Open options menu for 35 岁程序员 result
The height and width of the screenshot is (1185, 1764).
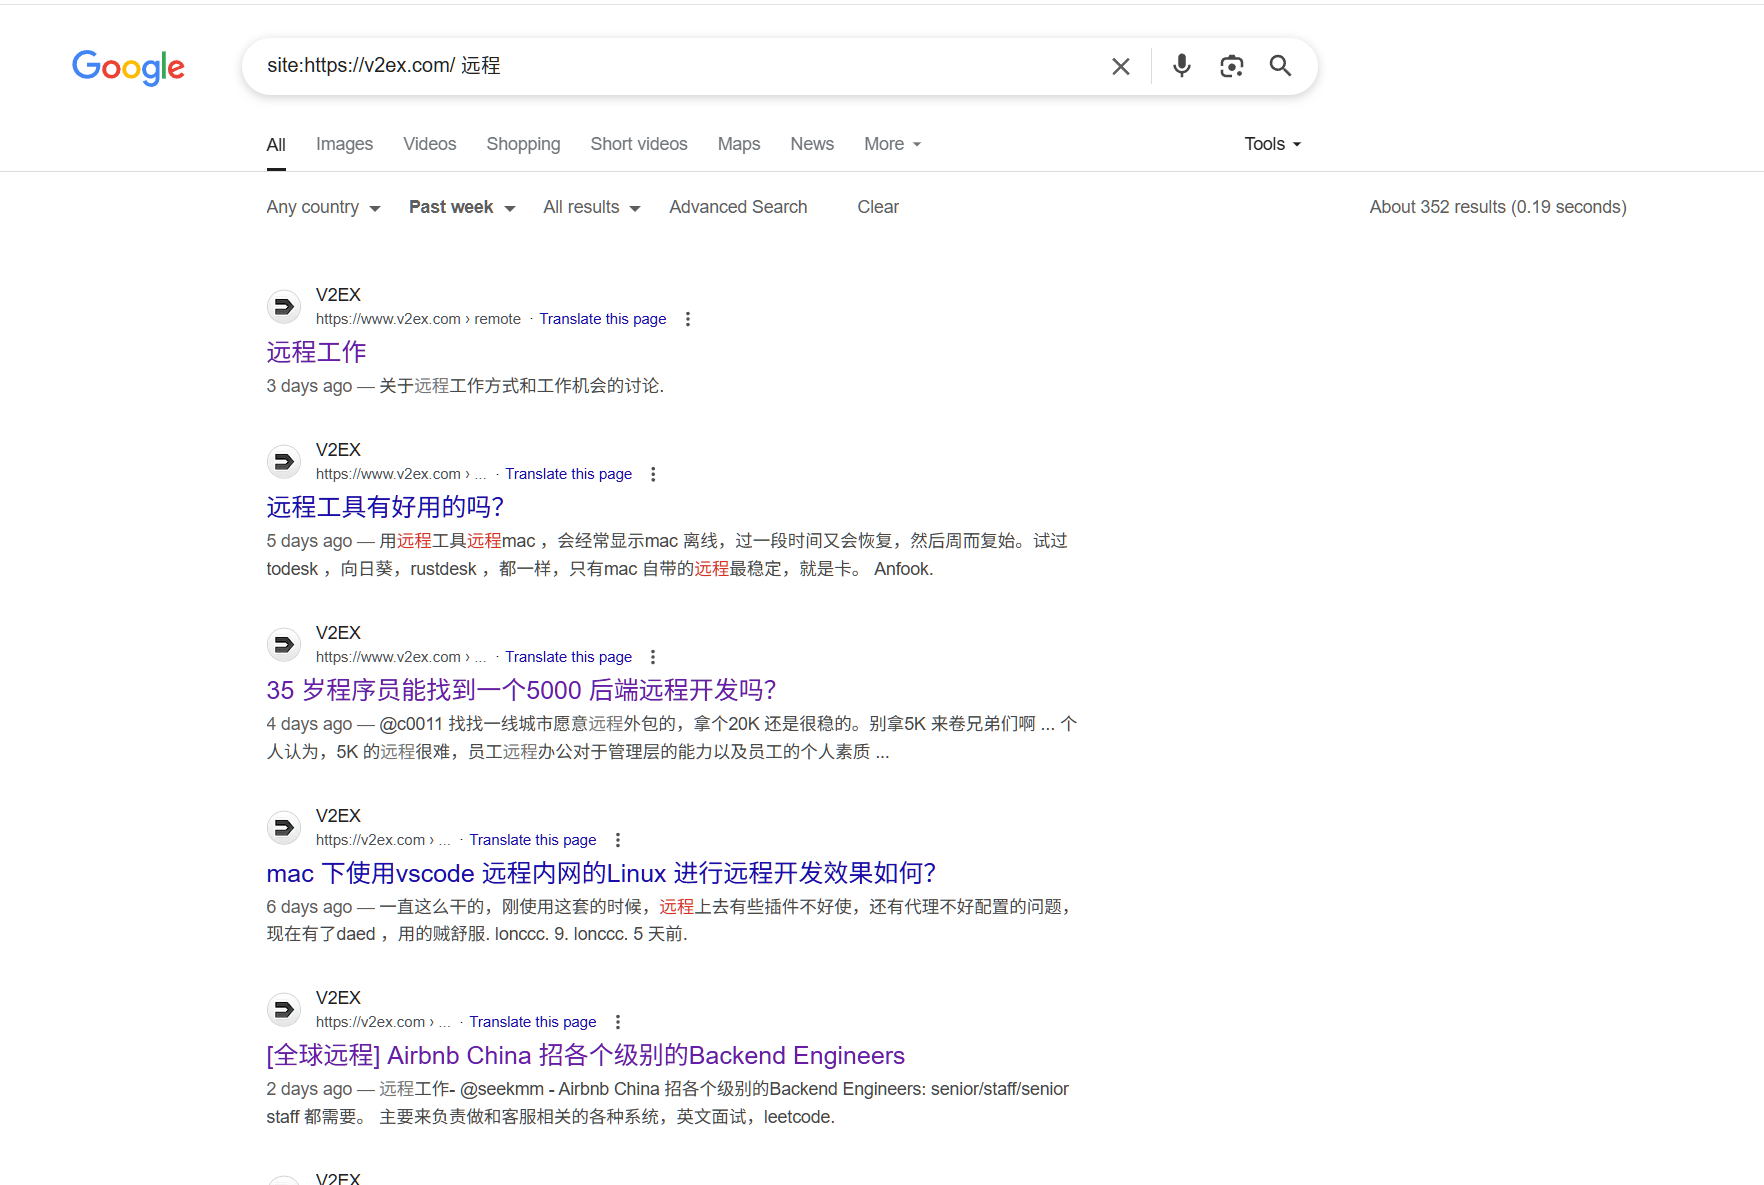pos(653,657)
